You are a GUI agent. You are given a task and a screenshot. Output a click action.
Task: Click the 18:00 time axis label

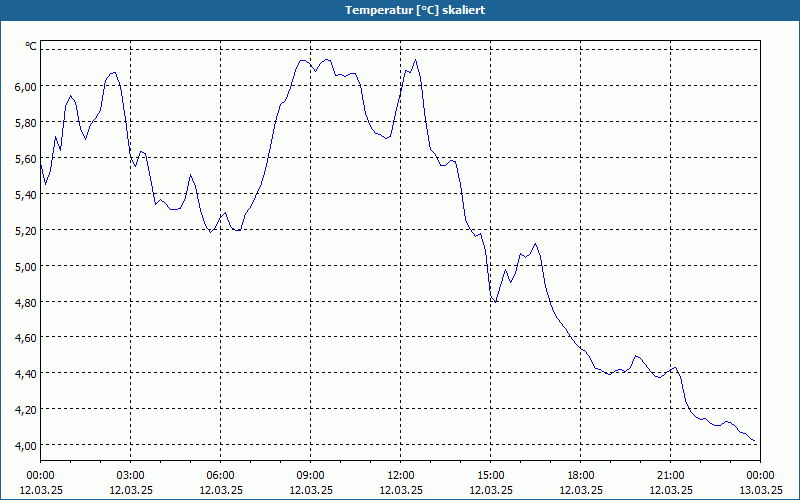(581, 476)
